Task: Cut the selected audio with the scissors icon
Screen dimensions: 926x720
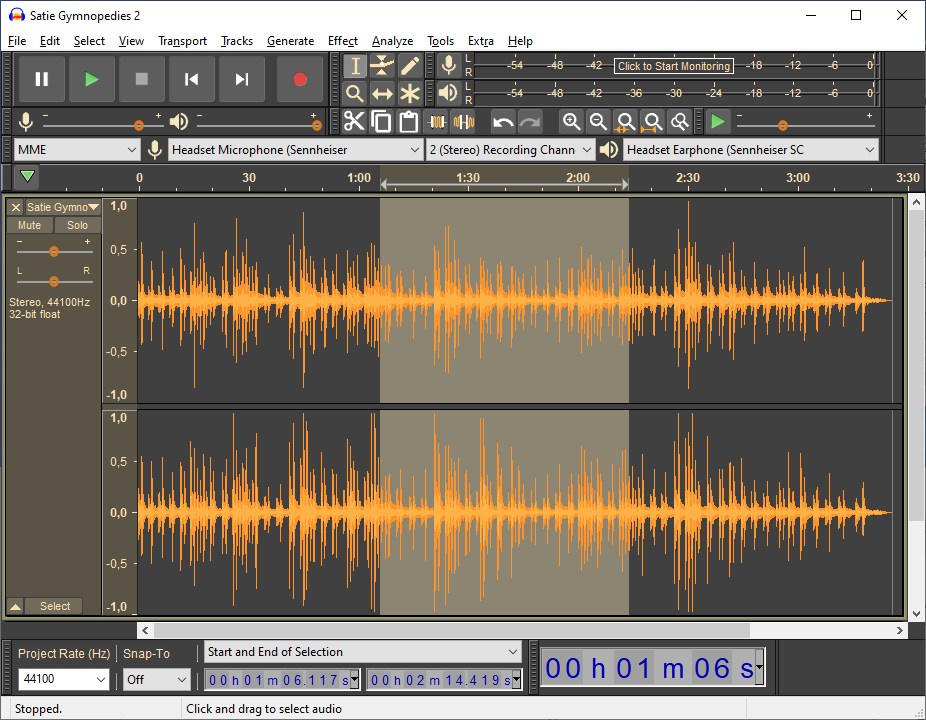Action: pyautogui.click(x=354, y=121)
